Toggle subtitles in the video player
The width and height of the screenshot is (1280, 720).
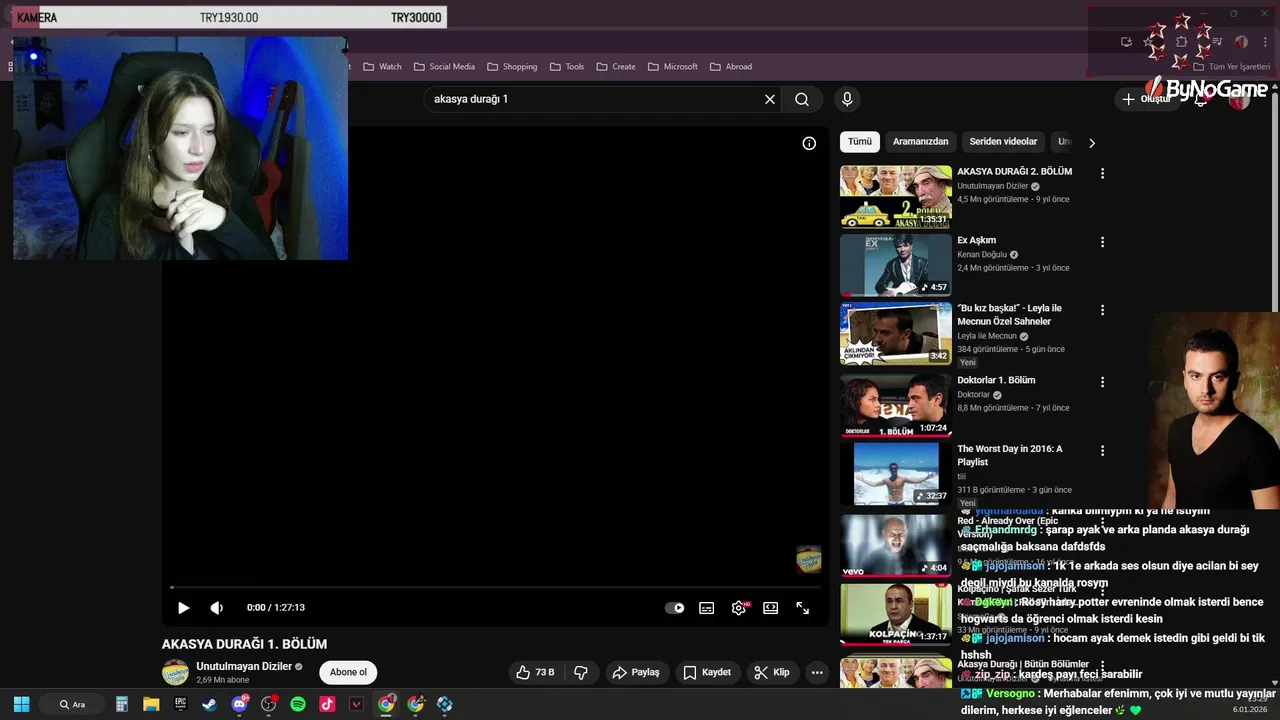click(707, 608)
